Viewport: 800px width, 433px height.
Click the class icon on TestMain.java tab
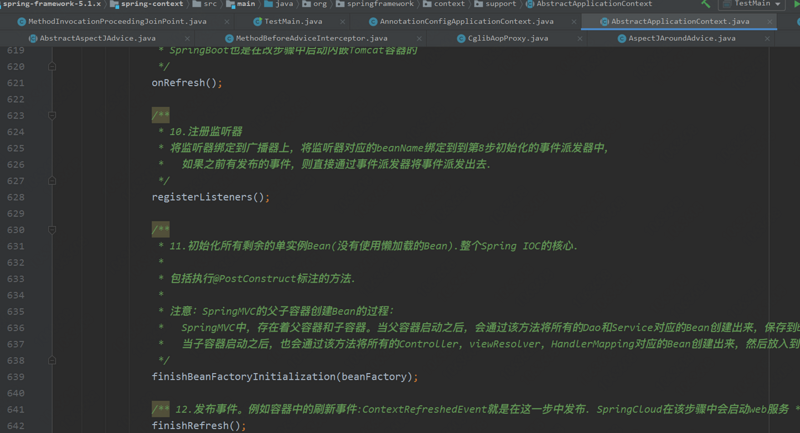click(258, 21)
